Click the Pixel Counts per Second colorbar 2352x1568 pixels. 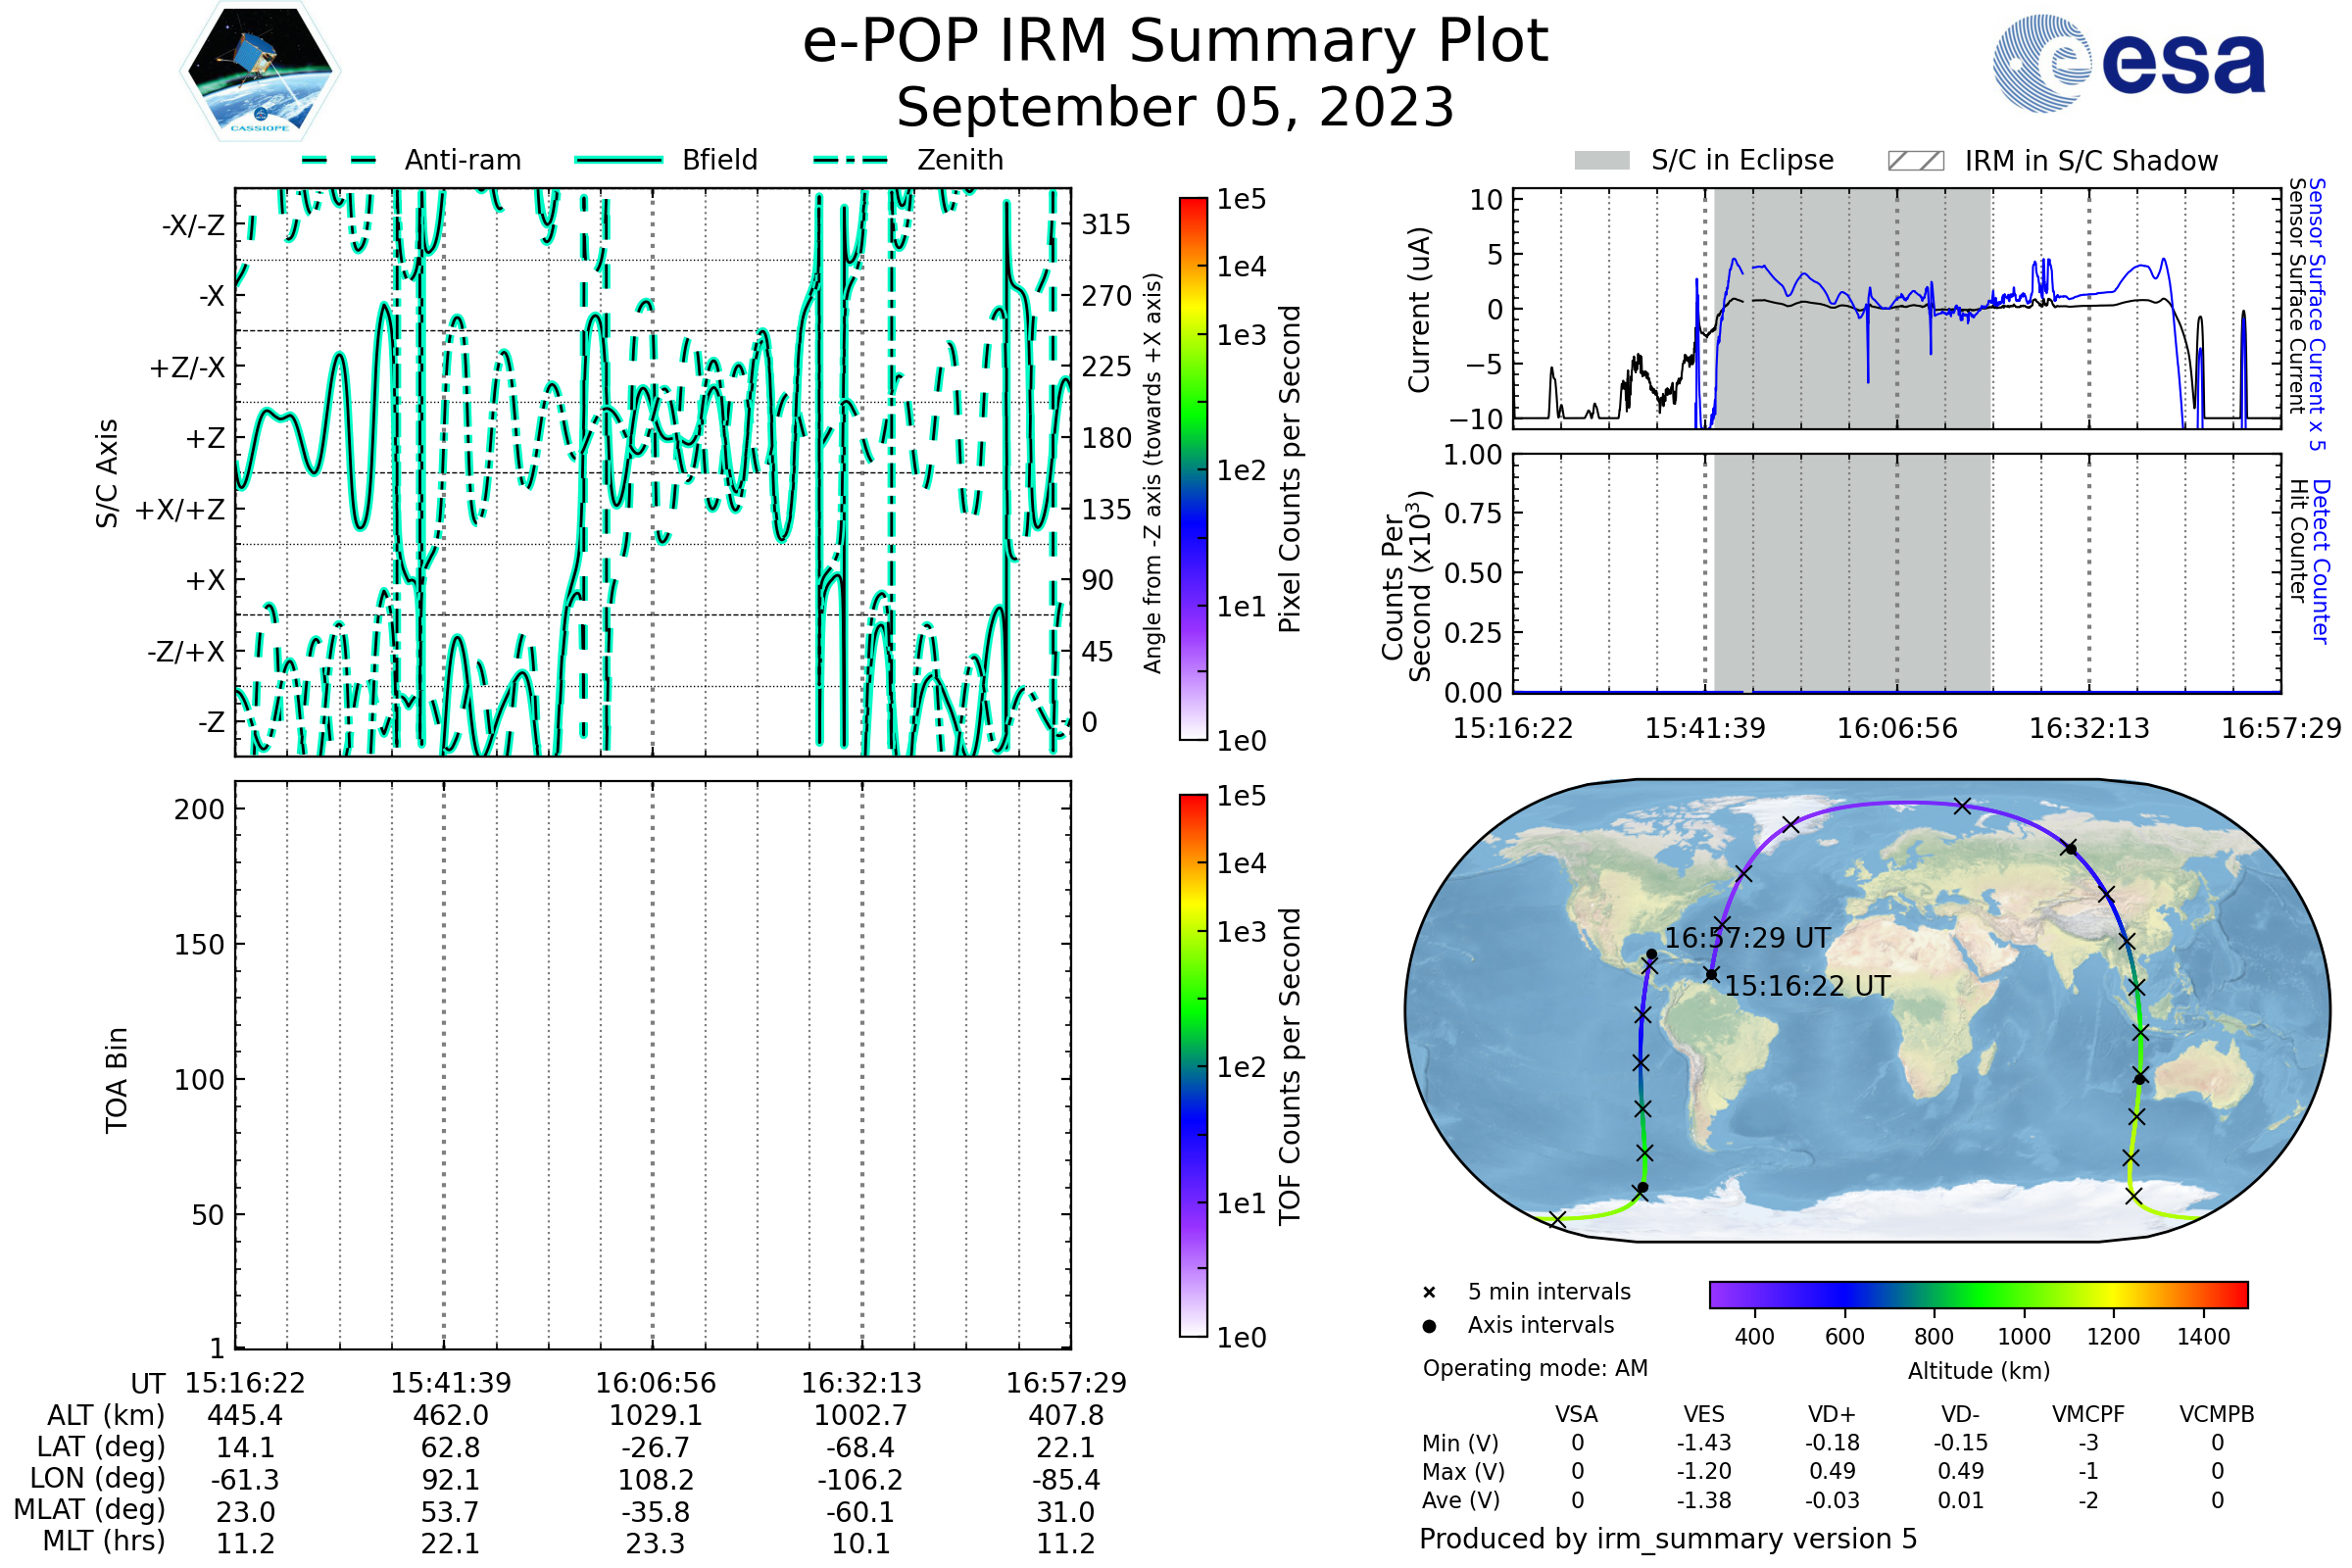click(1193, 469)
